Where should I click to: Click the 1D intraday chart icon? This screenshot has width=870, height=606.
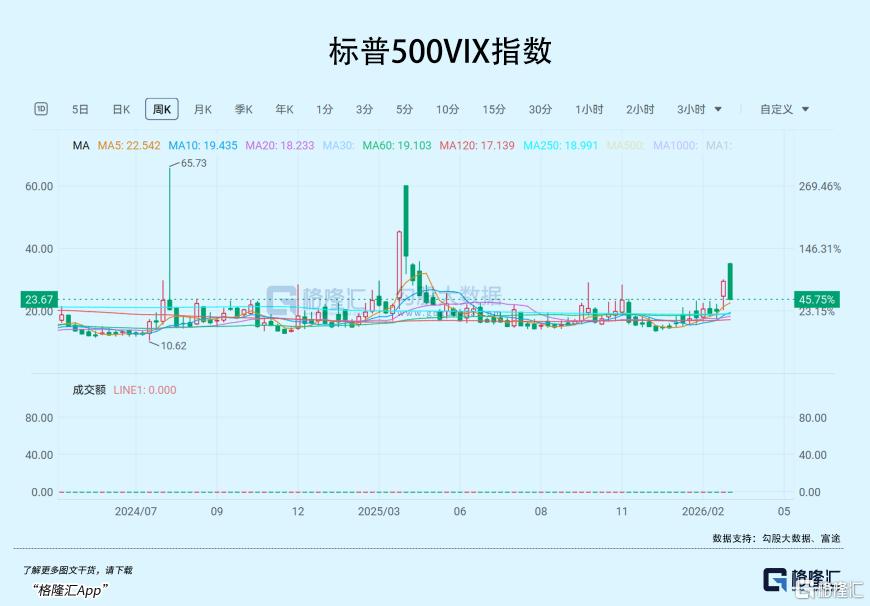pyautogui.click(x=41, y=109)
